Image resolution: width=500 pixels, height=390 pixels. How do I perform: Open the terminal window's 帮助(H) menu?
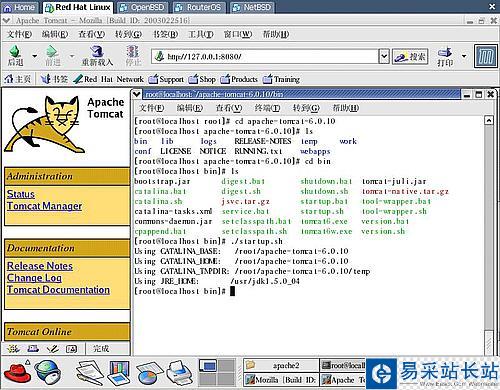pyautogui.click(x=346, y=108)
